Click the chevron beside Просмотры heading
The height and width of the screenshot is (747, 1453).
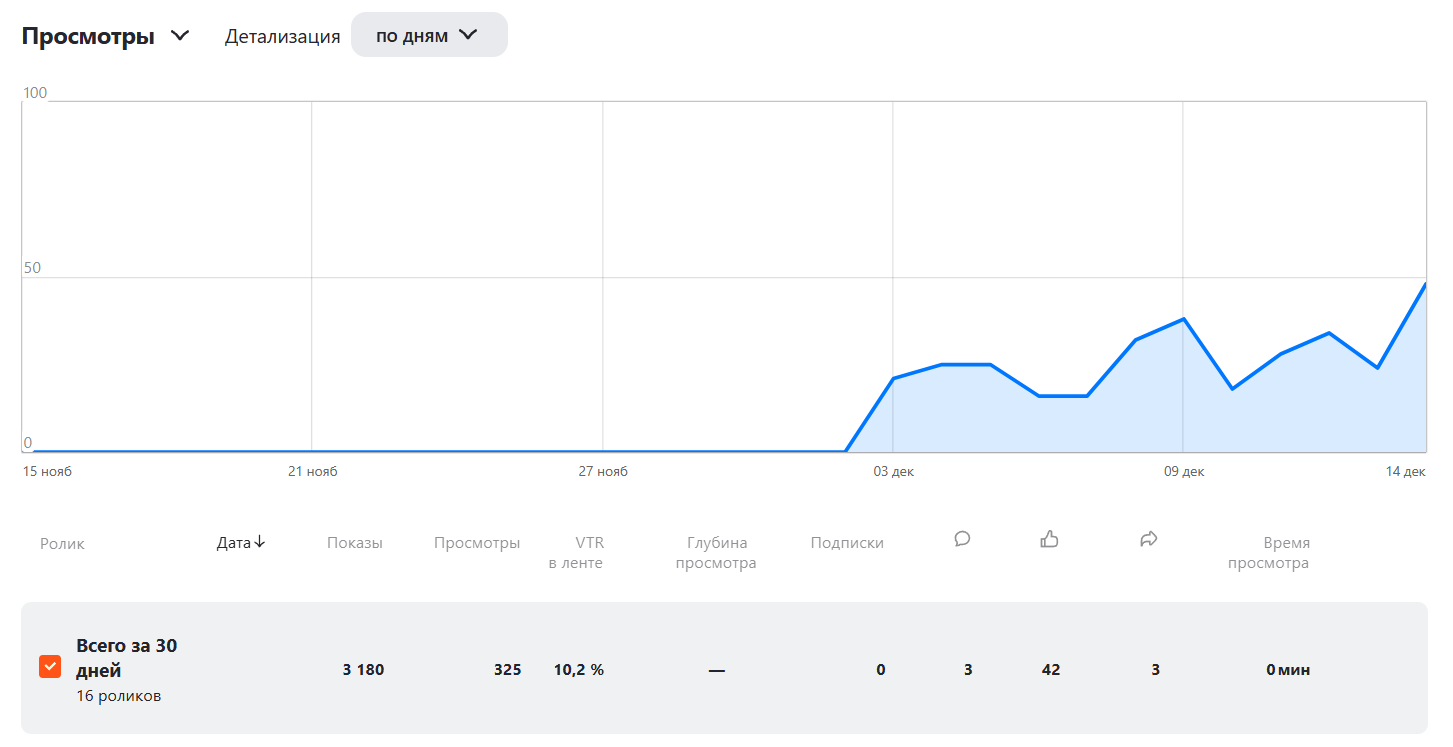180,36
